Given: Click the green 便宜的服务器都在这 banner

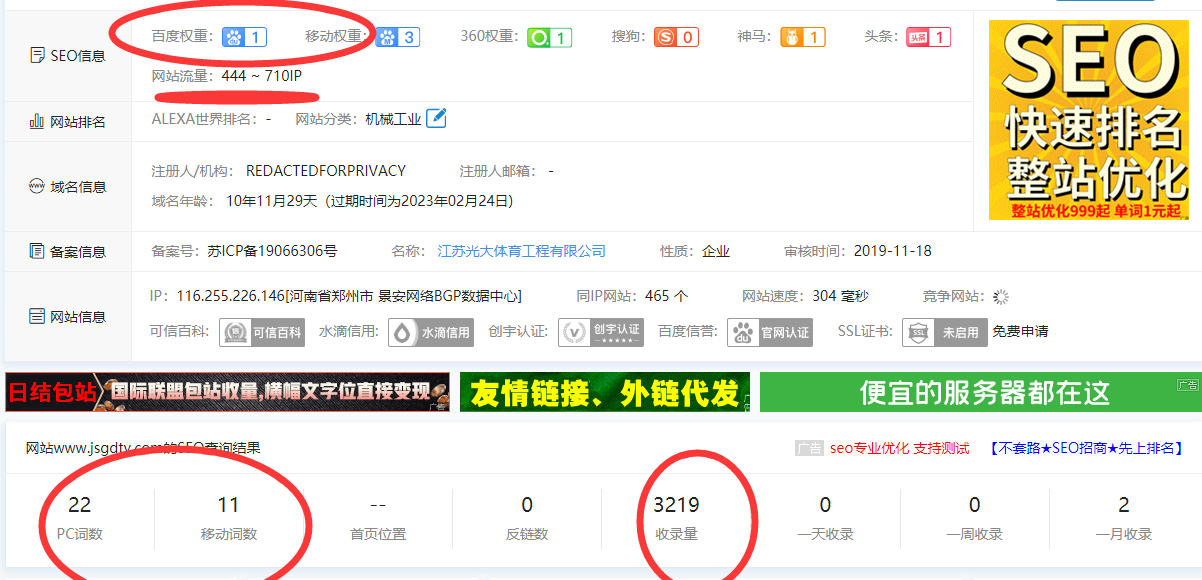Looking at the screenshot, I should coord(980,392).
